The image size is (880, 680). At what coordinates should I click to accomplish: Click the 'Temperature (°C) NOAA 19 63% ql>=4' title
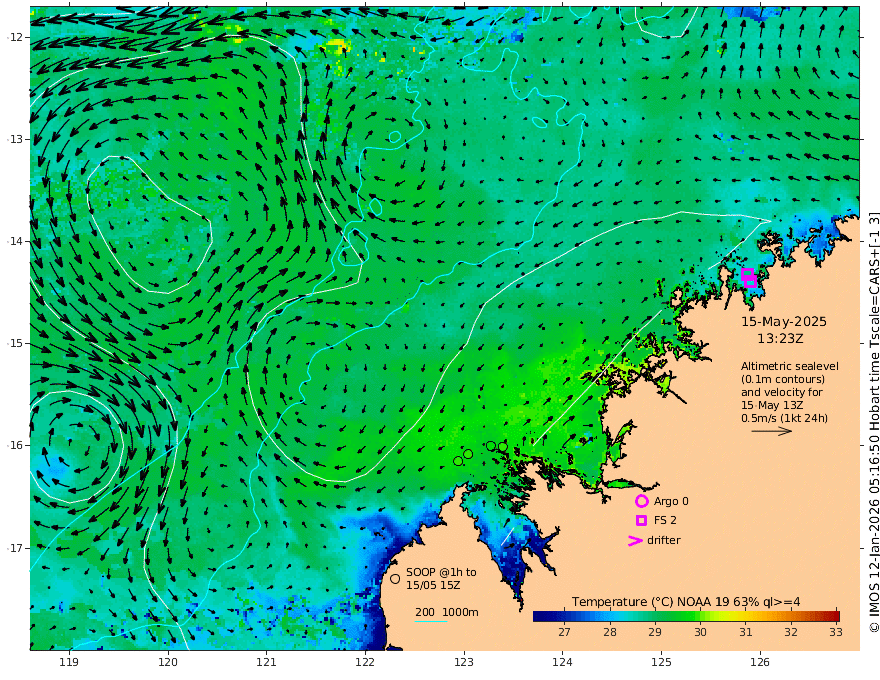tap(686, 602)
